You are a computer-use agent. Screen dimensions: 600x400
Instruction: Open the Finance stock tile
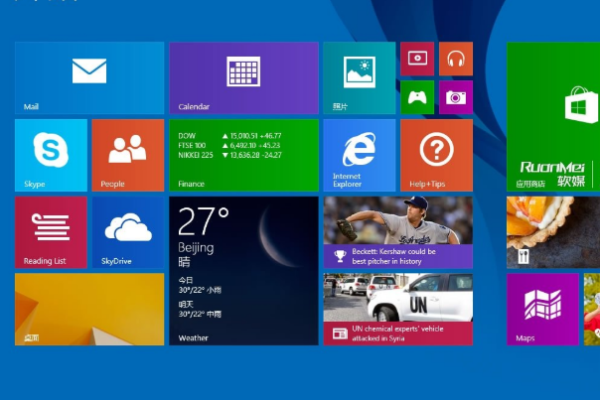point(244,155)
